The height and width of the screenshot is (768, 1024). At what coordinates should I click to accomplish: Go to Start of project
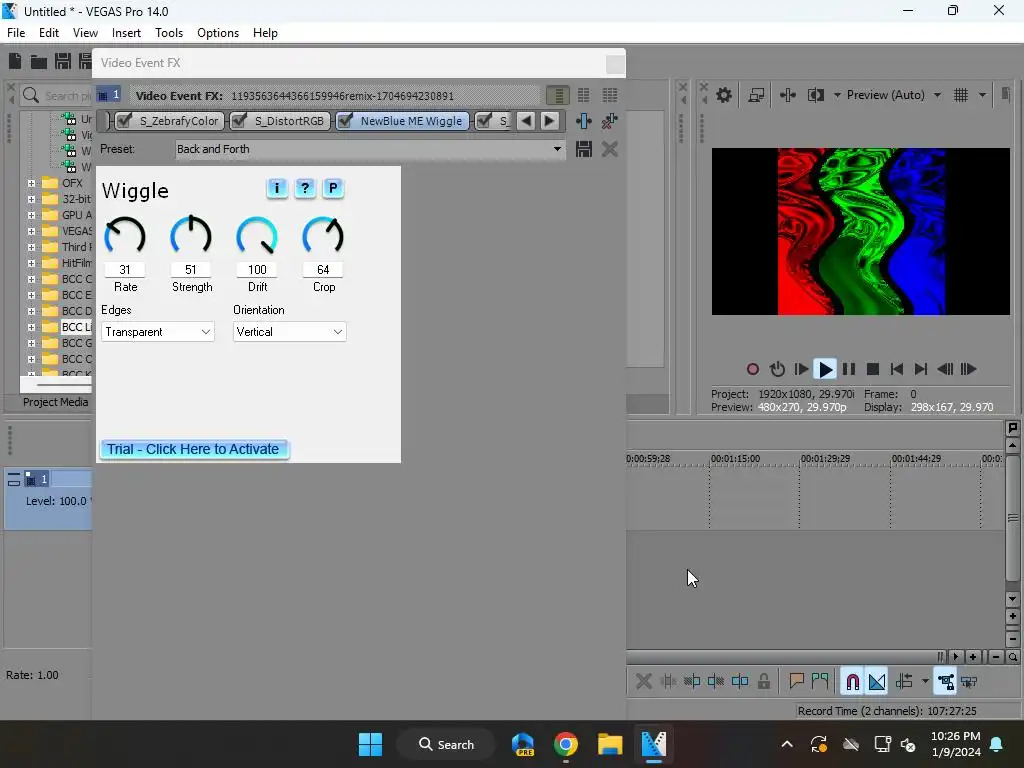click(897, 370)
